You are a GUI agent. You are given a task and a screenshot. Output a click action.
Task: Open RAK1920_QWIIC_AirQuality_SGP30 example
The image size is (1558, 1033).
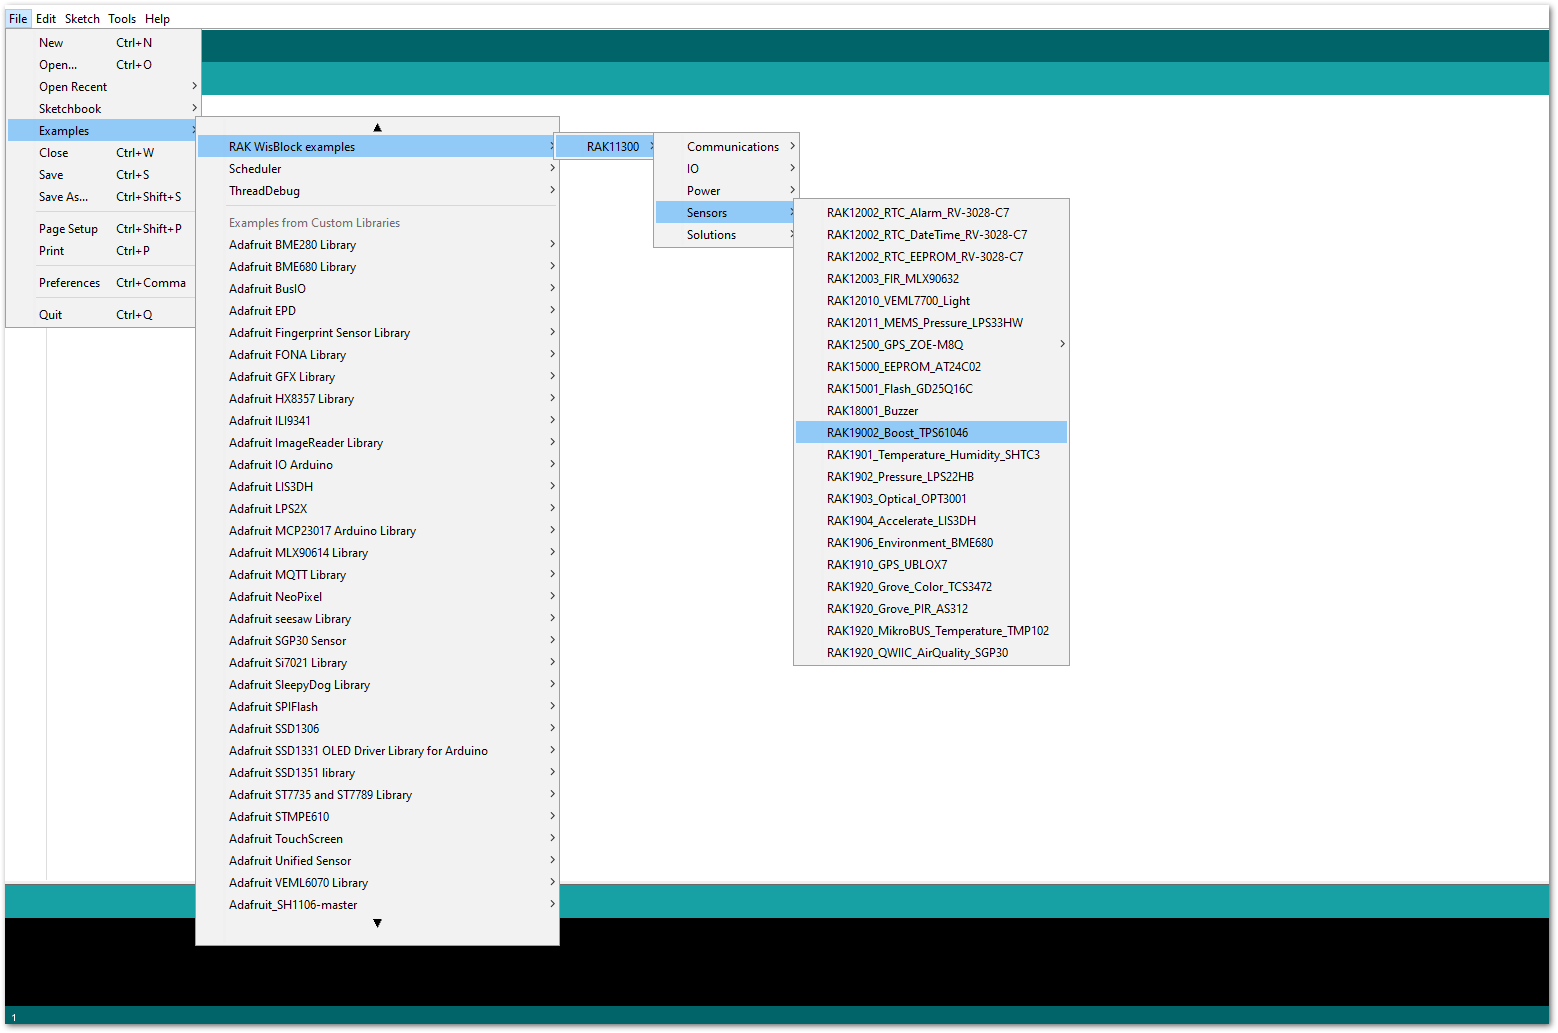(931, 653)
